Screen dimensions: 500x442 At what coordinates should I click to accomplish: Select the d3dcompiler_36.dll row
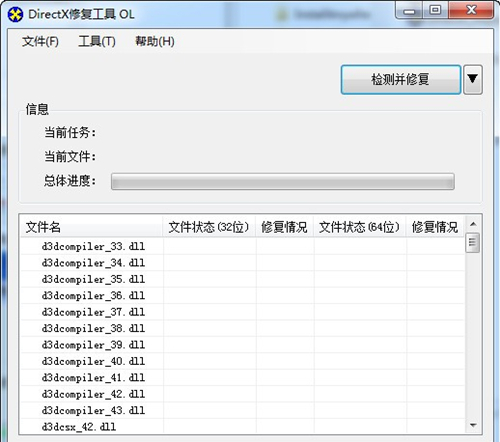pyautogui.click(x=242, y=295)
